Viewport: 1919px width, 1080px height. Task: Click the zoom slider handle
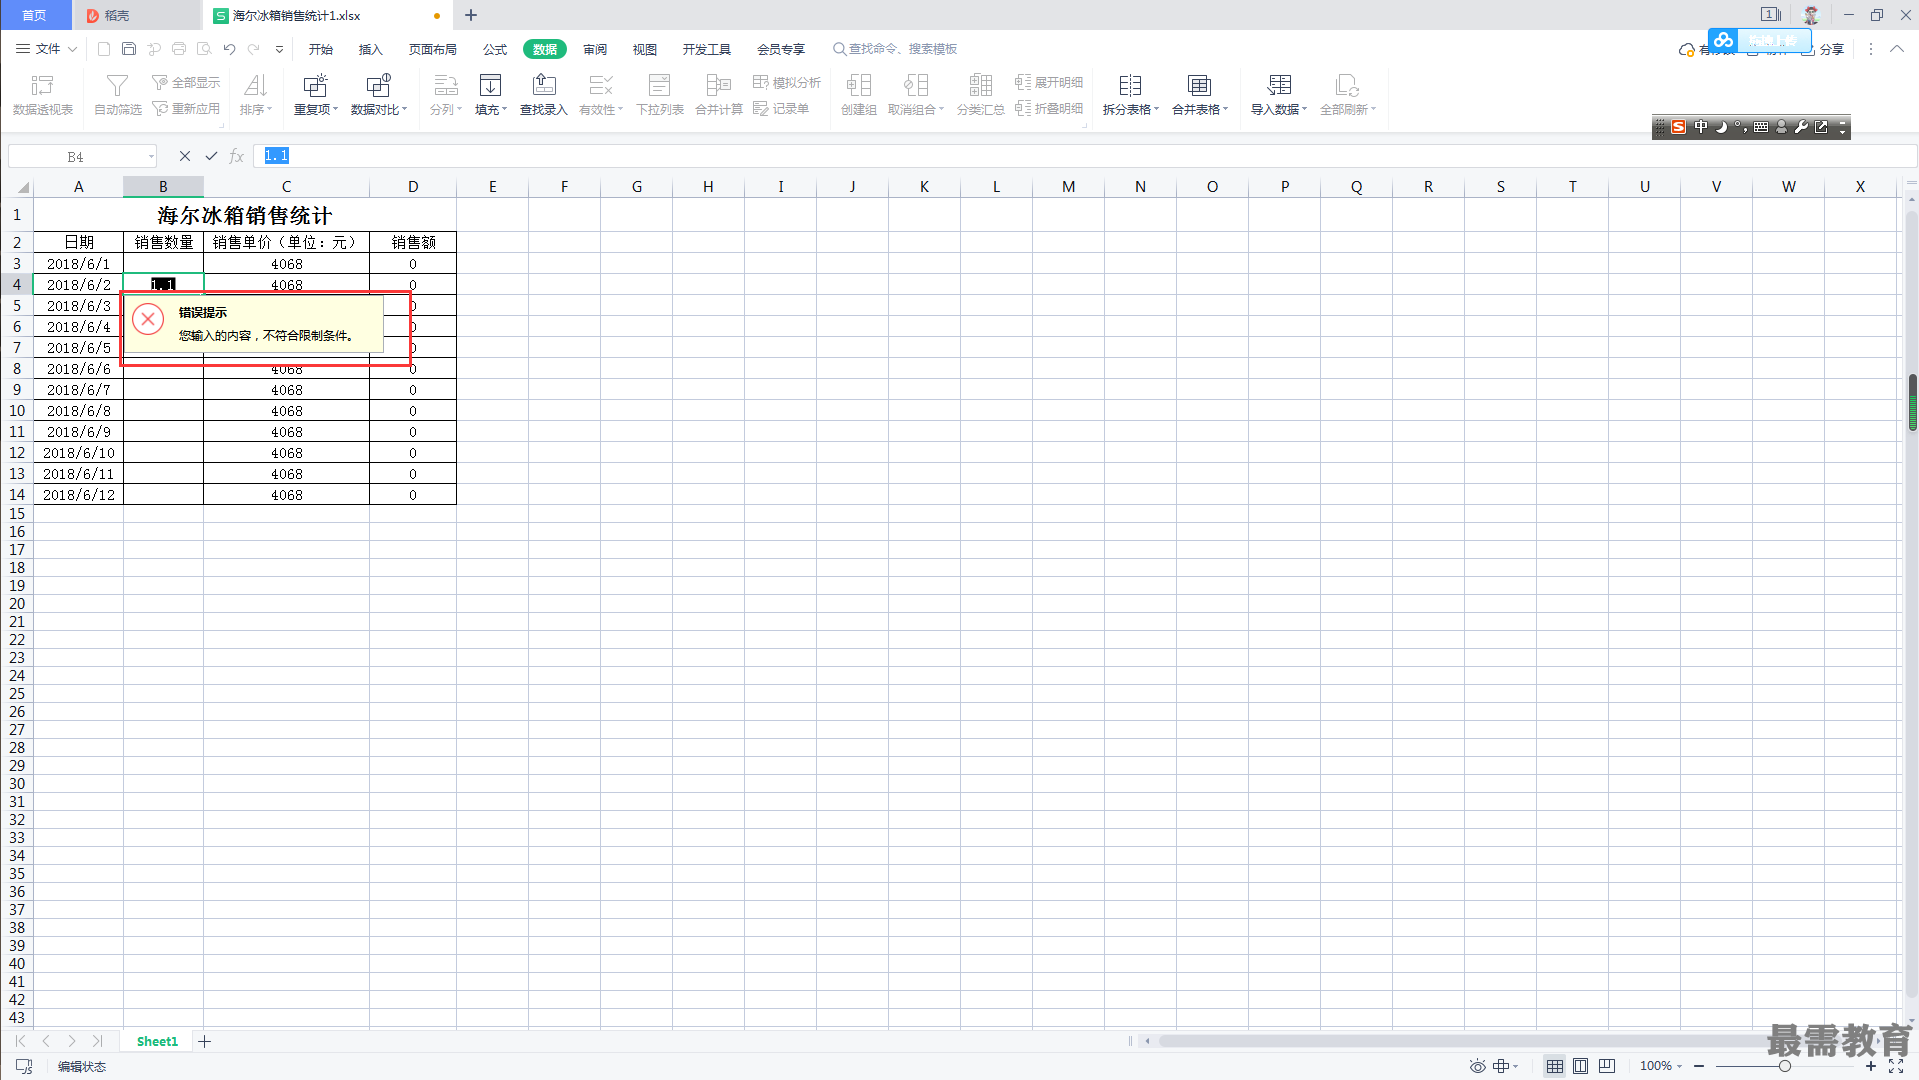click(1784, 1066)
